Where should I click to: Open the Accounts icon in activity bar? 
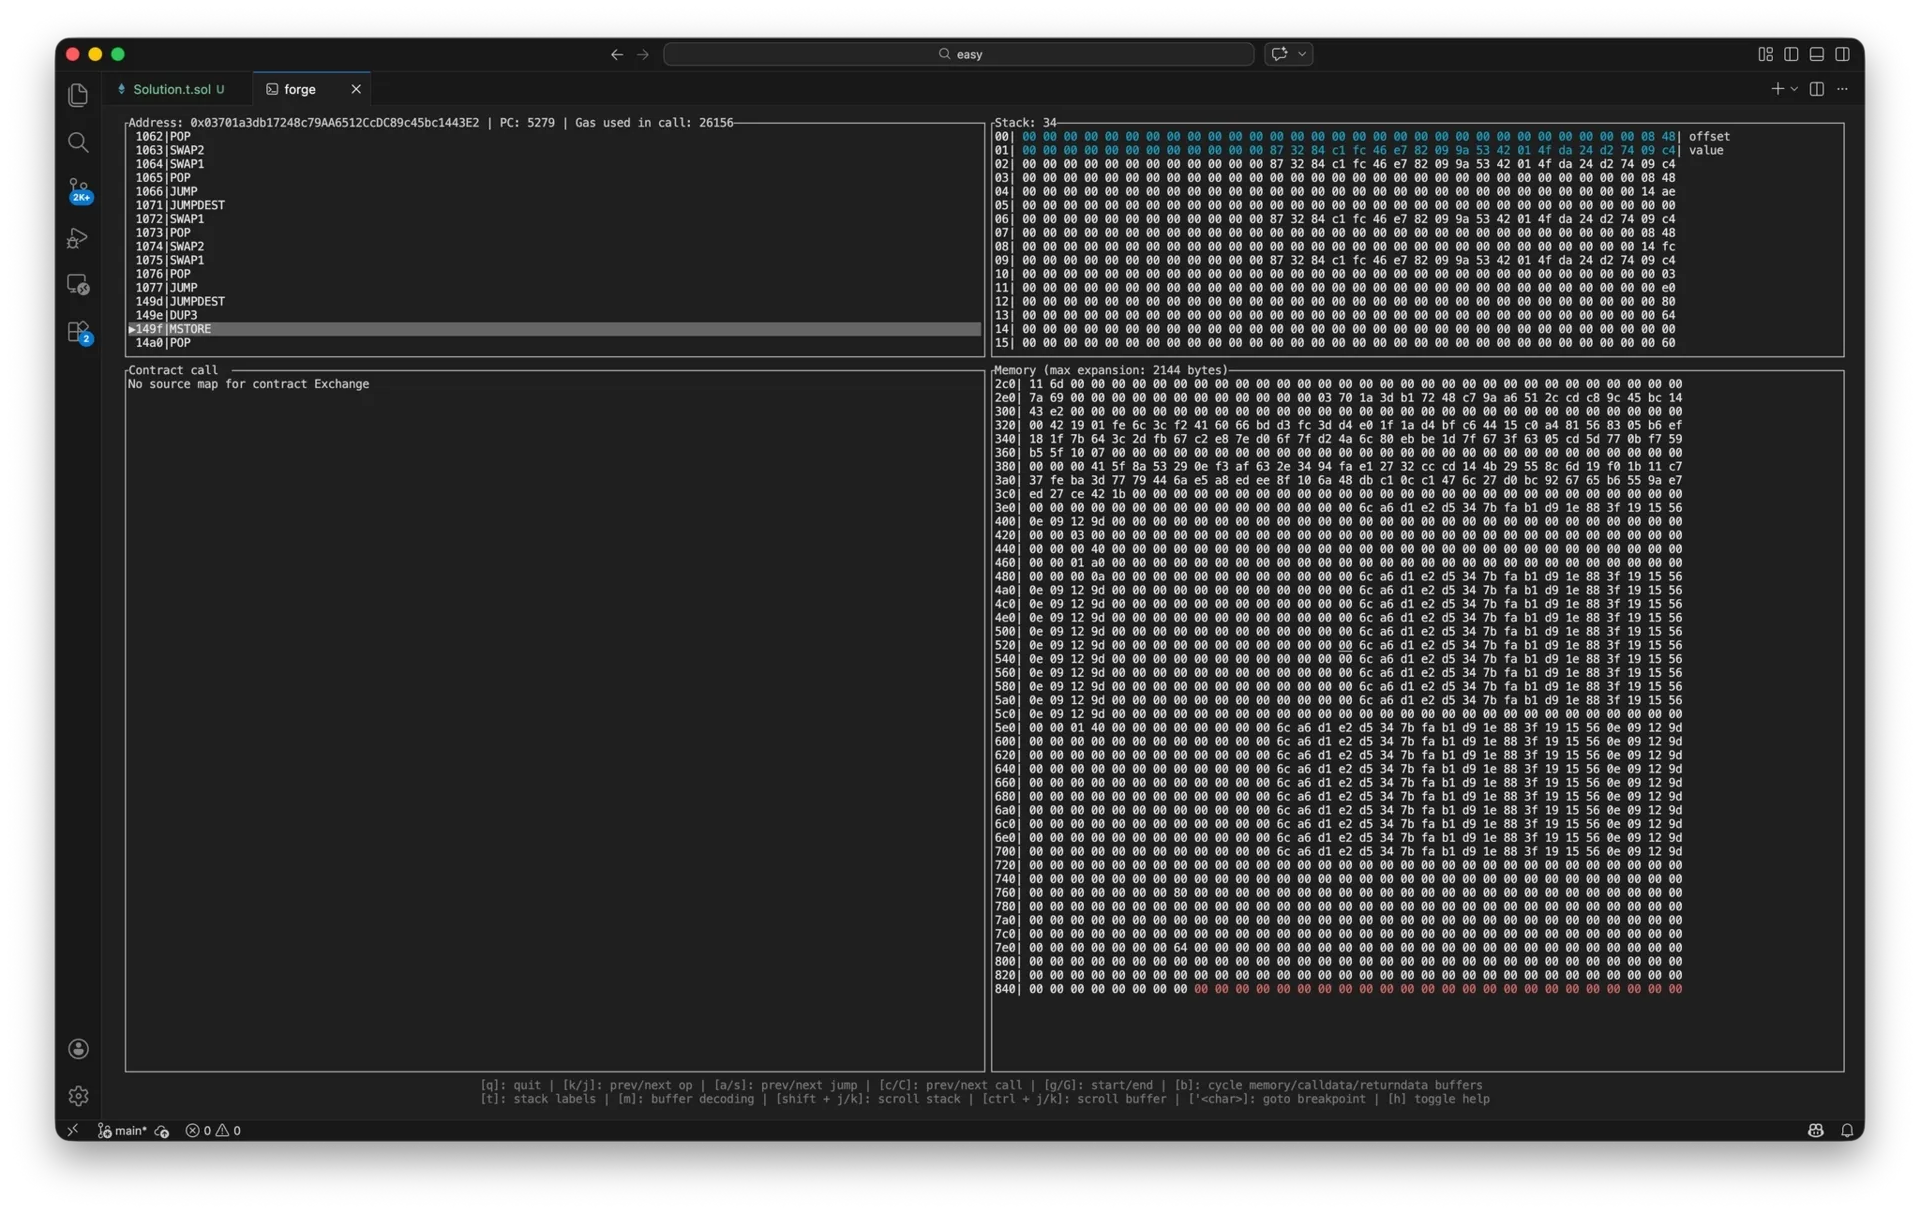[78, 1048]
